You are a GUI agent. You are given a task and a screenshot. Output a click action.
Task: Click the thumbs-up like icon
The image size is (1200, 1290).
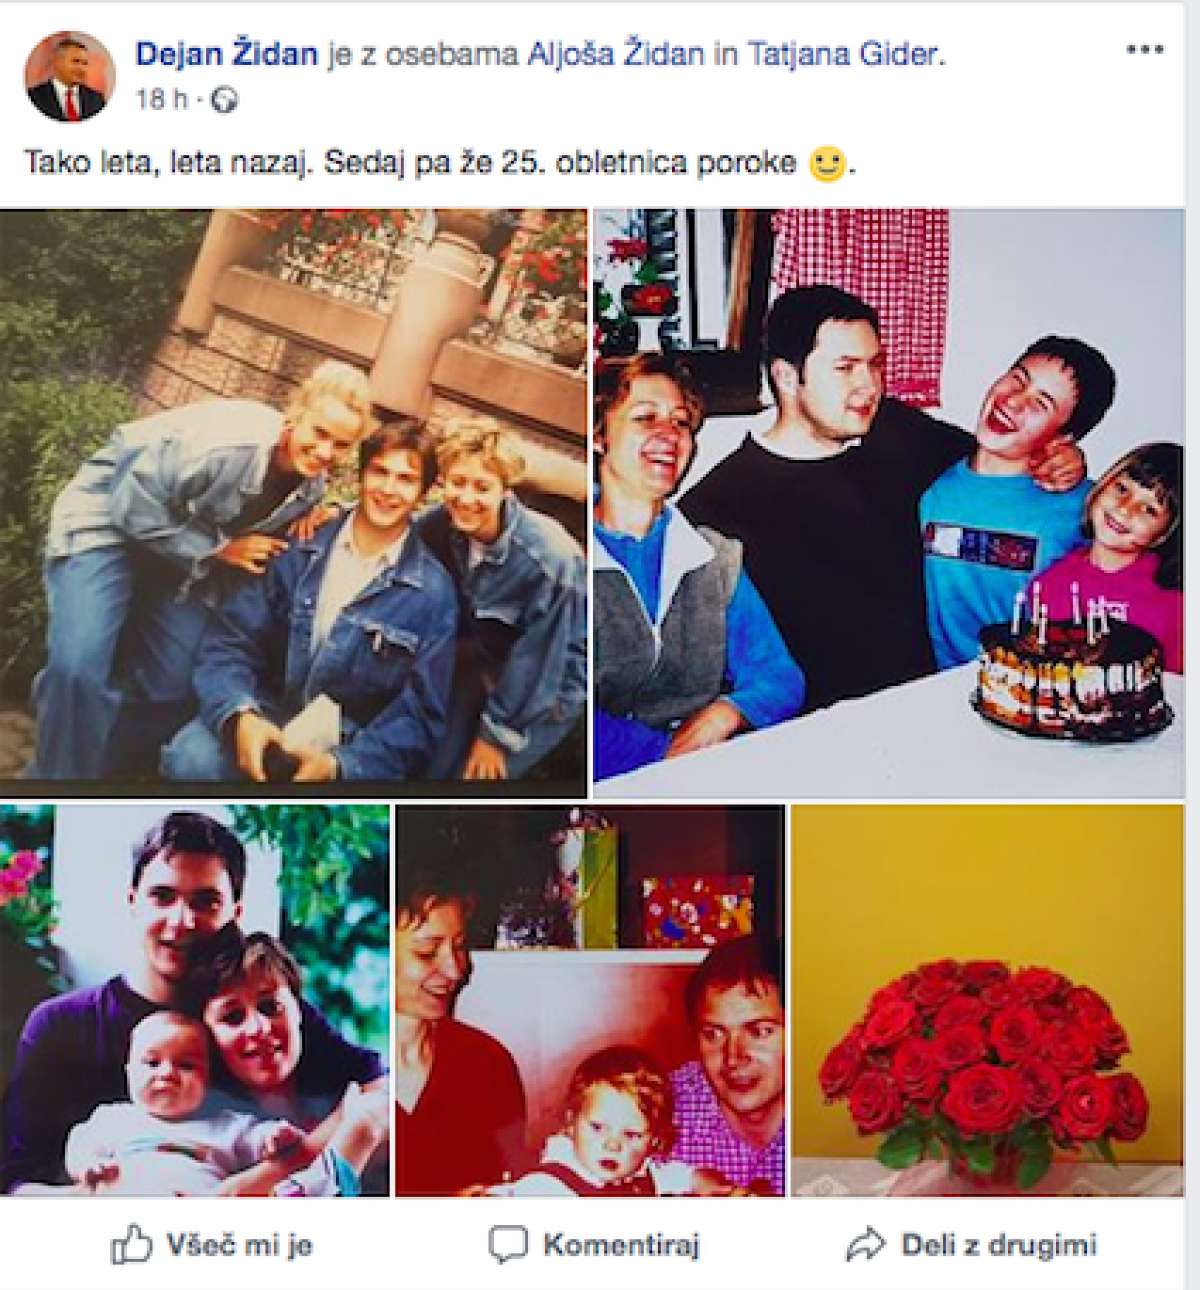pyautogui.click(x=131, y=1245)
